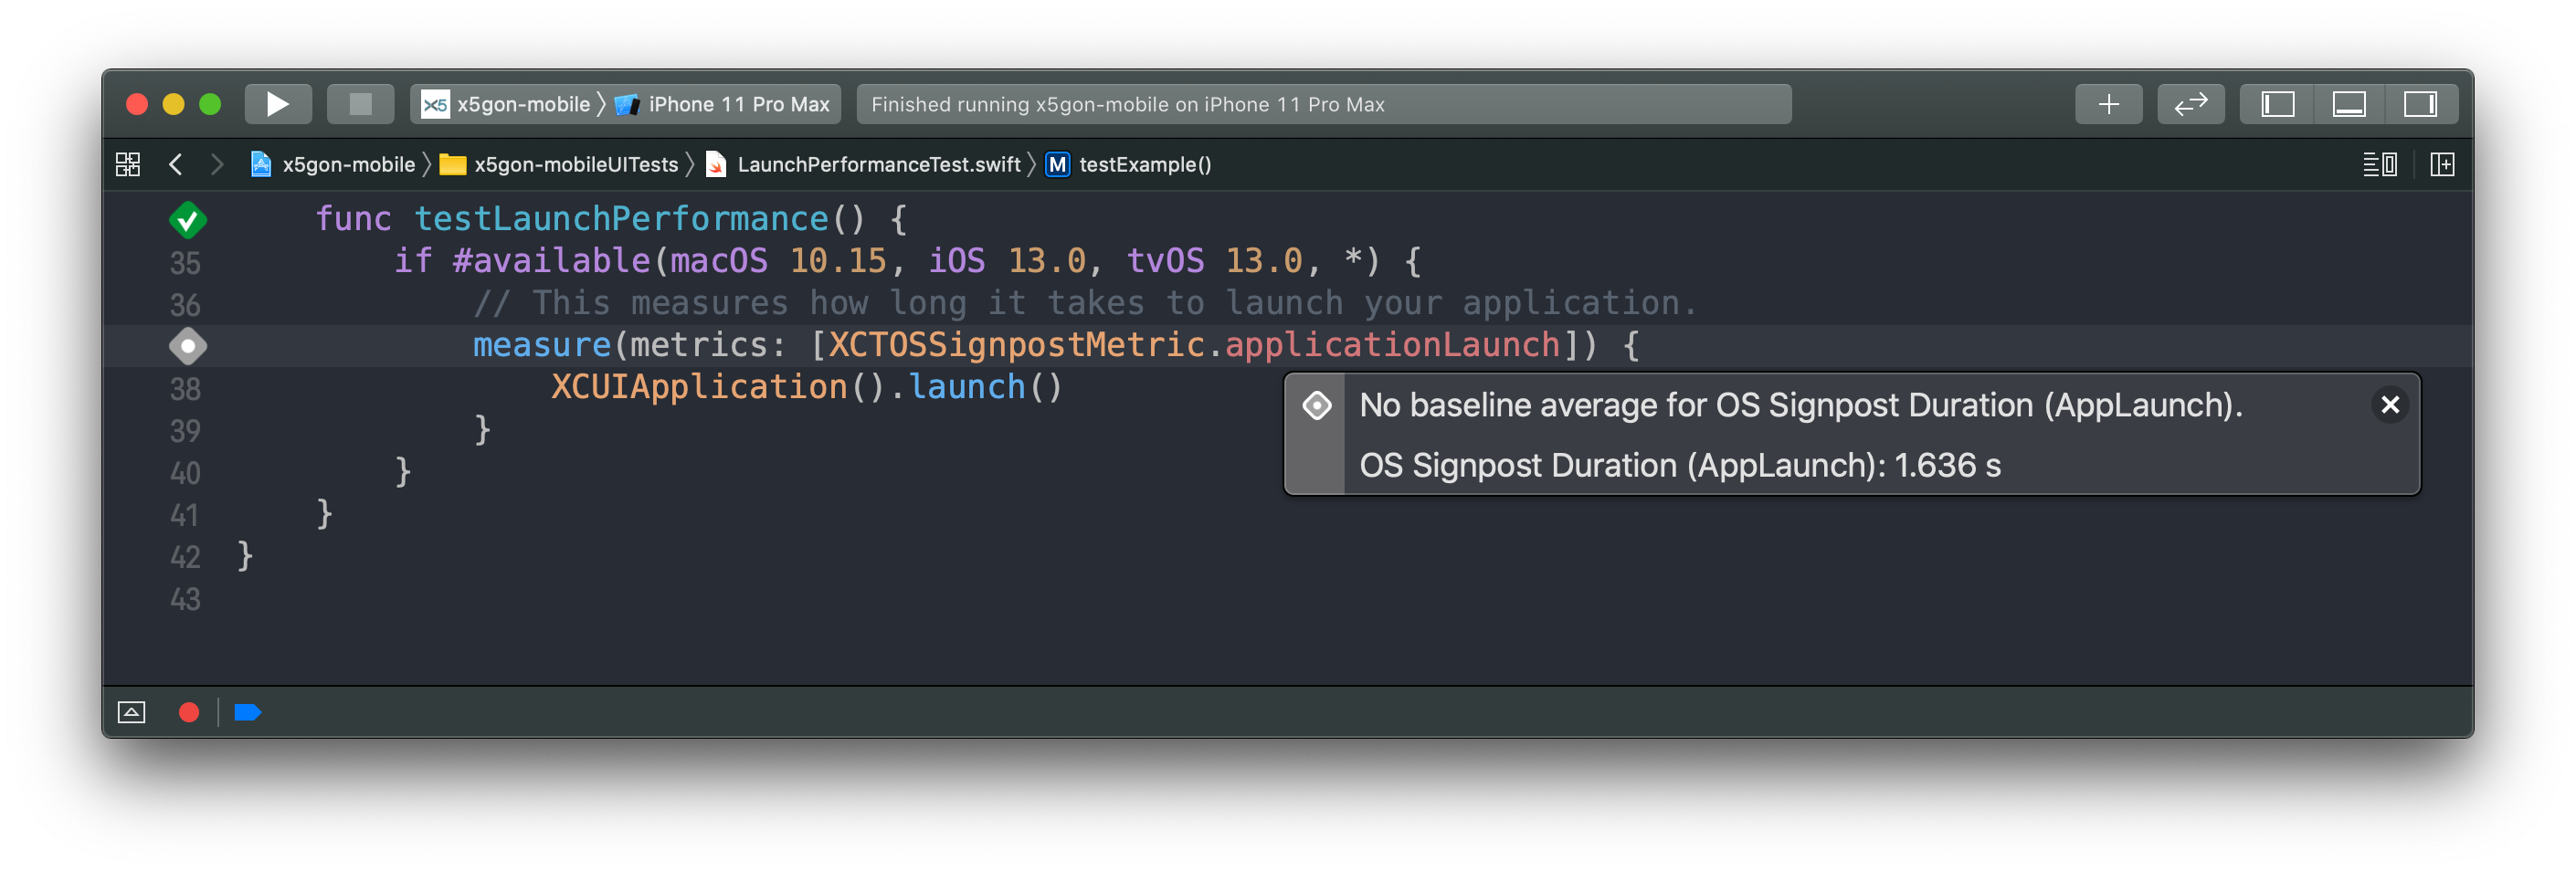
Task: Click the Stop button in toolbar
Action: coord(360,104)
